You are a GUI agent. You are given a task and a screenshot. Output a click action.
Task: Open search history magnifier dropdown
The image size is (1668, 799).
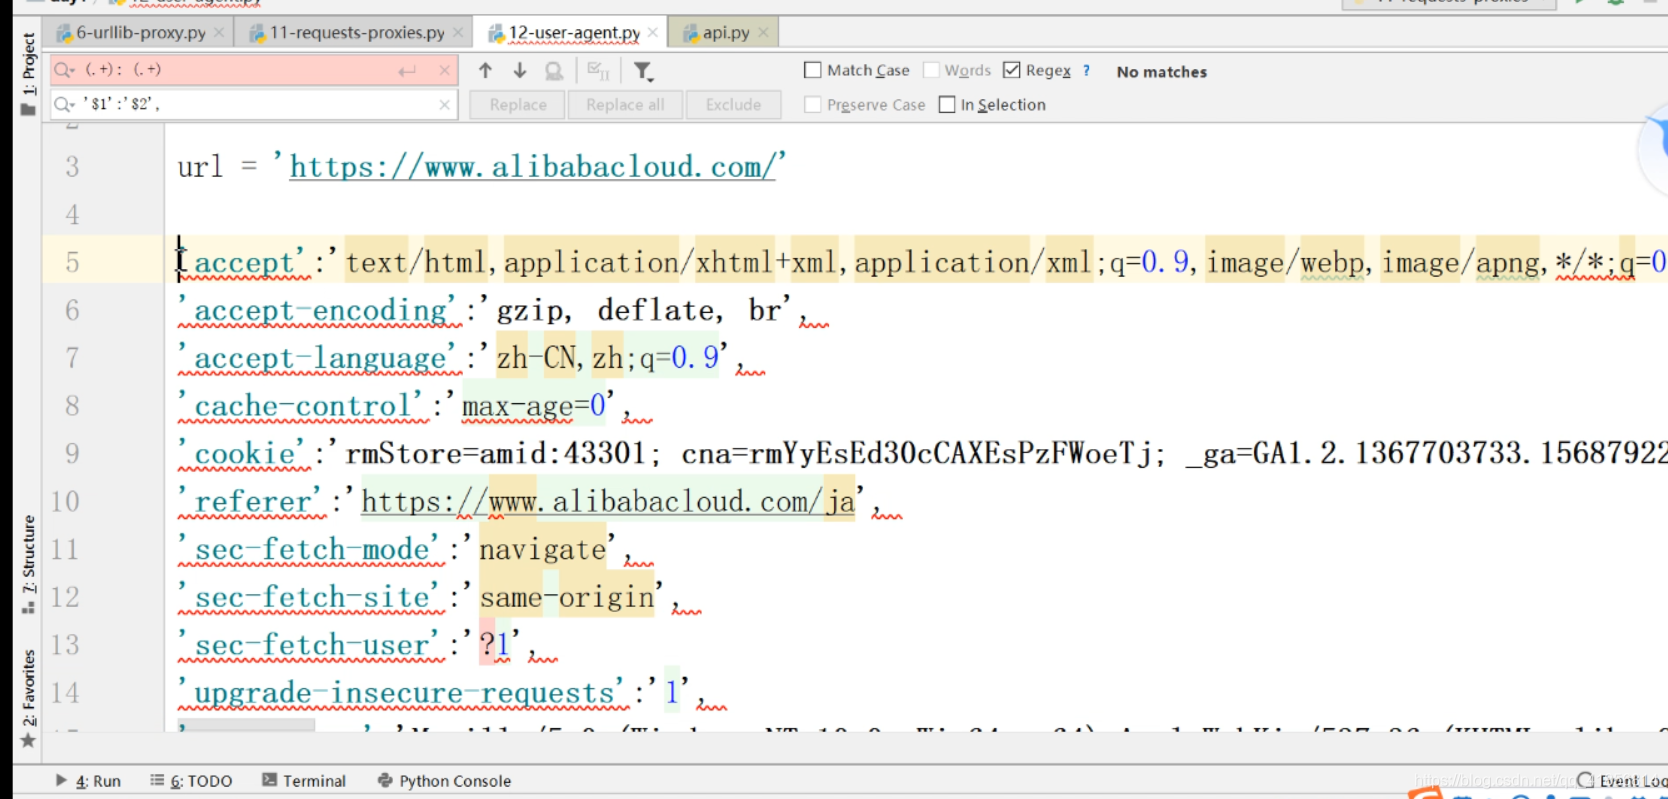coord(65,70)
